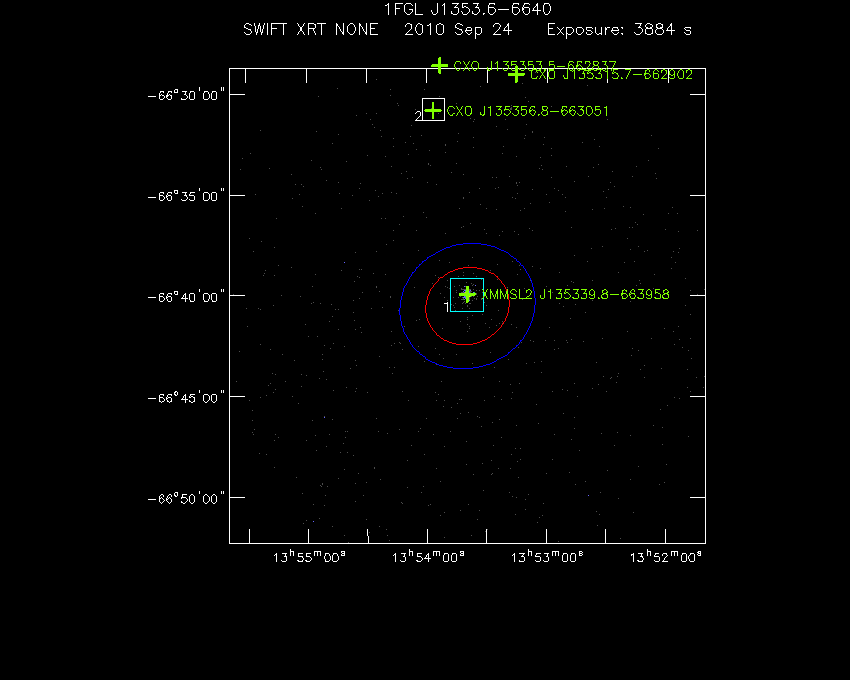Click the -66°35'00" declination axis label
This screenshot has height=680, width=850.
pos(186,196)
